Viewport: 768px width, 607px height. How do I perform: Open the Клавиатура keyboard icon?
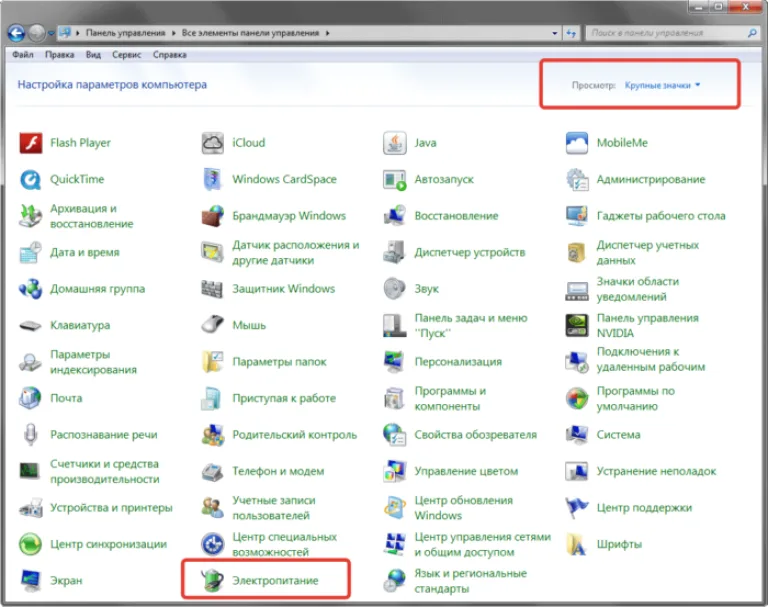coord(30,325)
